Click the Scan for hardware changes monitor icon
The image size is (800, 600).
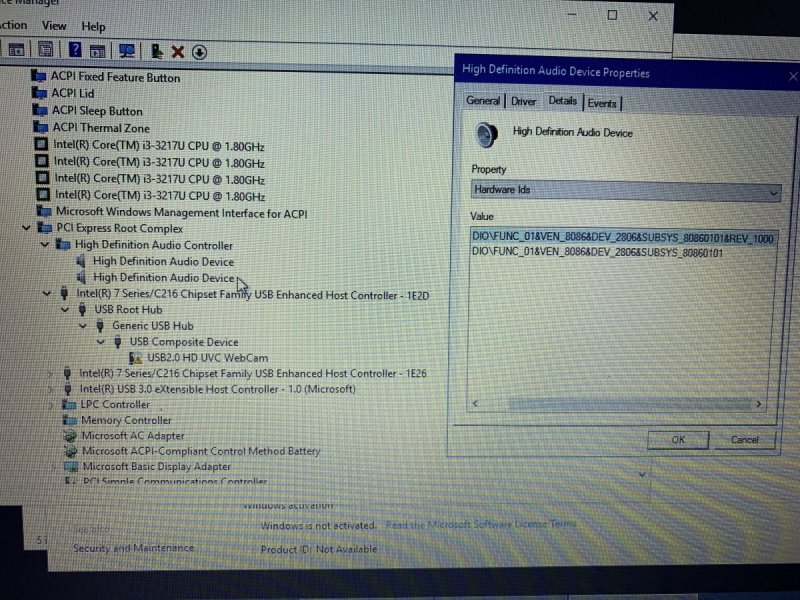(x=127, y=51)
